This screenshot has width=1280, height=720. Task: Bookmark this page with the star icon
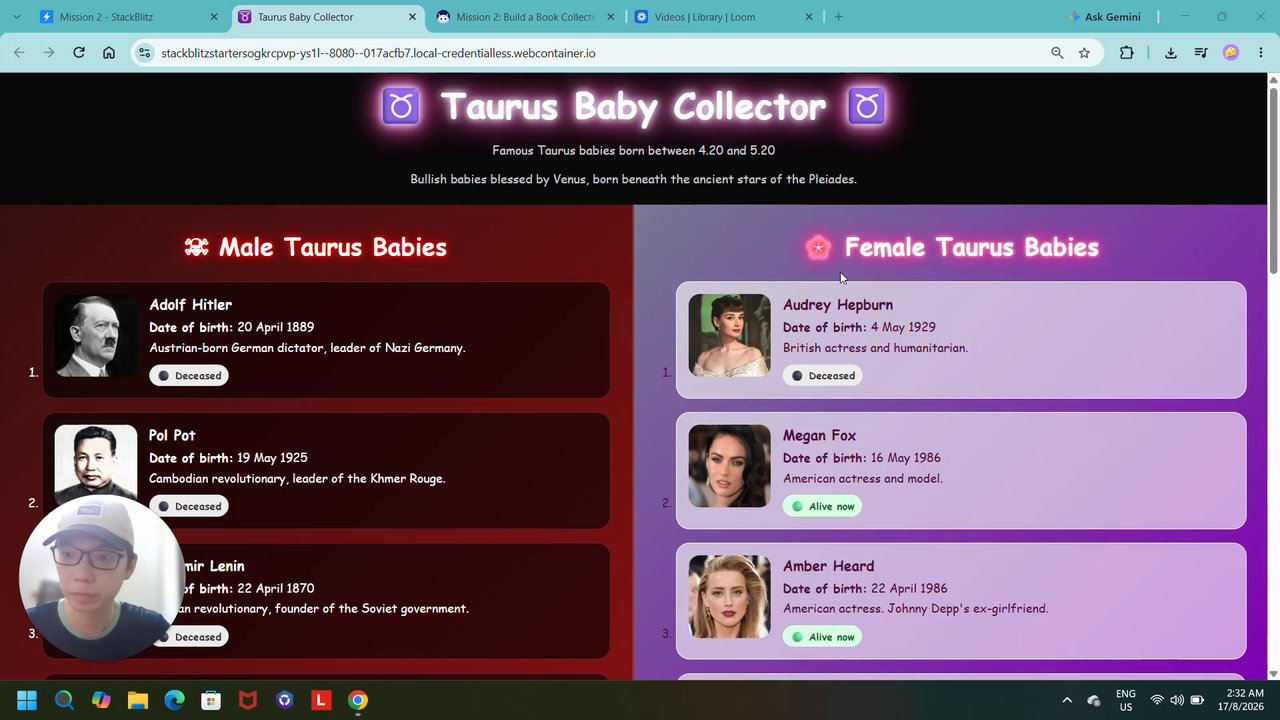[1084, 53]
